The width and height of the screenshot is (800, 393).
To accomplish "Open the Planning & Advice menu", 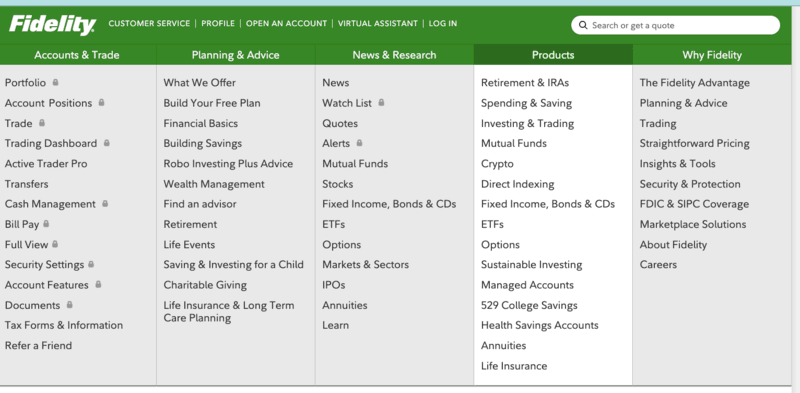I will point(236,55).
